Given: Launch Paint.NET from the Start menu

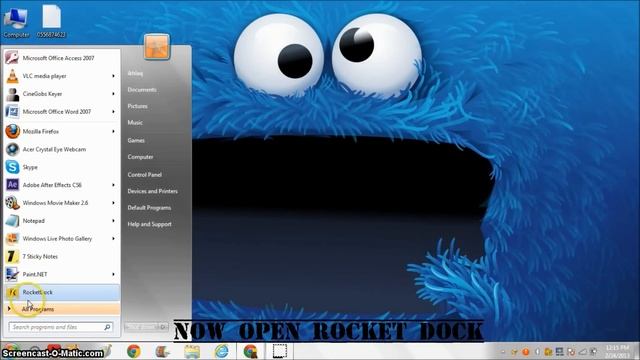Looking at the screenshot, I should point(61,274).
